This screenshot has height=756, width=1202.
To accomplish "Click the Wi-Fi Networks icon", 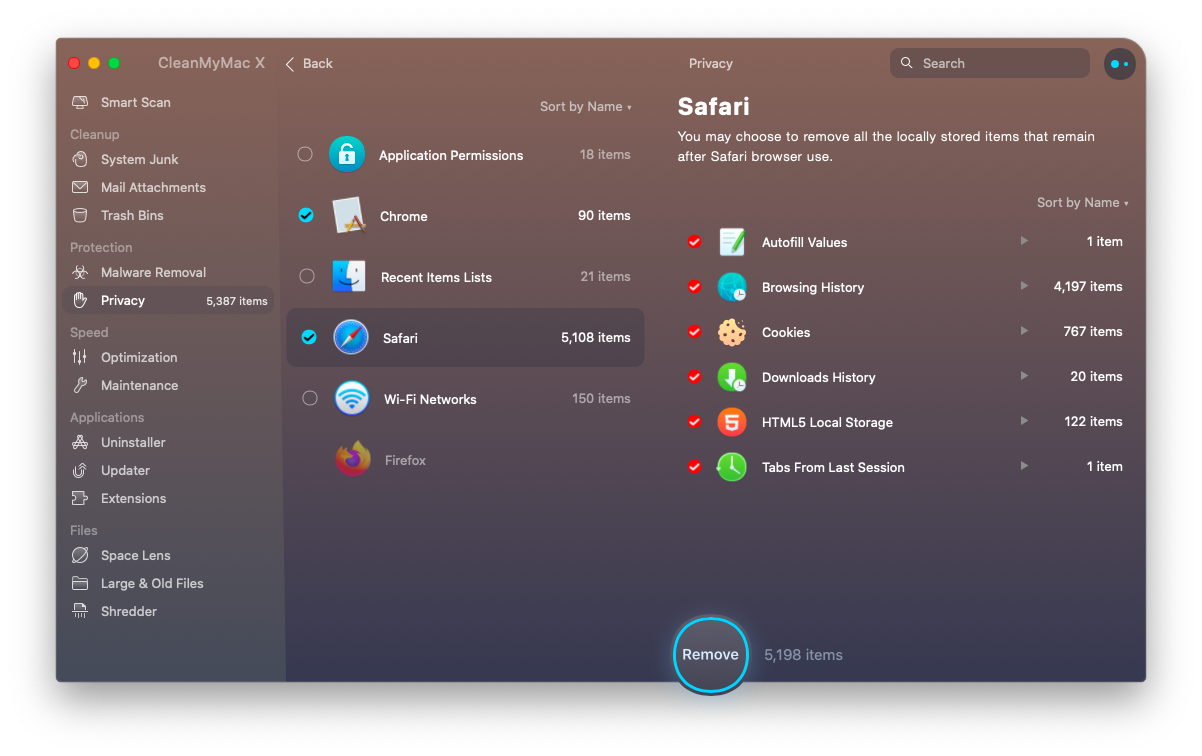I will pos(352,399).
